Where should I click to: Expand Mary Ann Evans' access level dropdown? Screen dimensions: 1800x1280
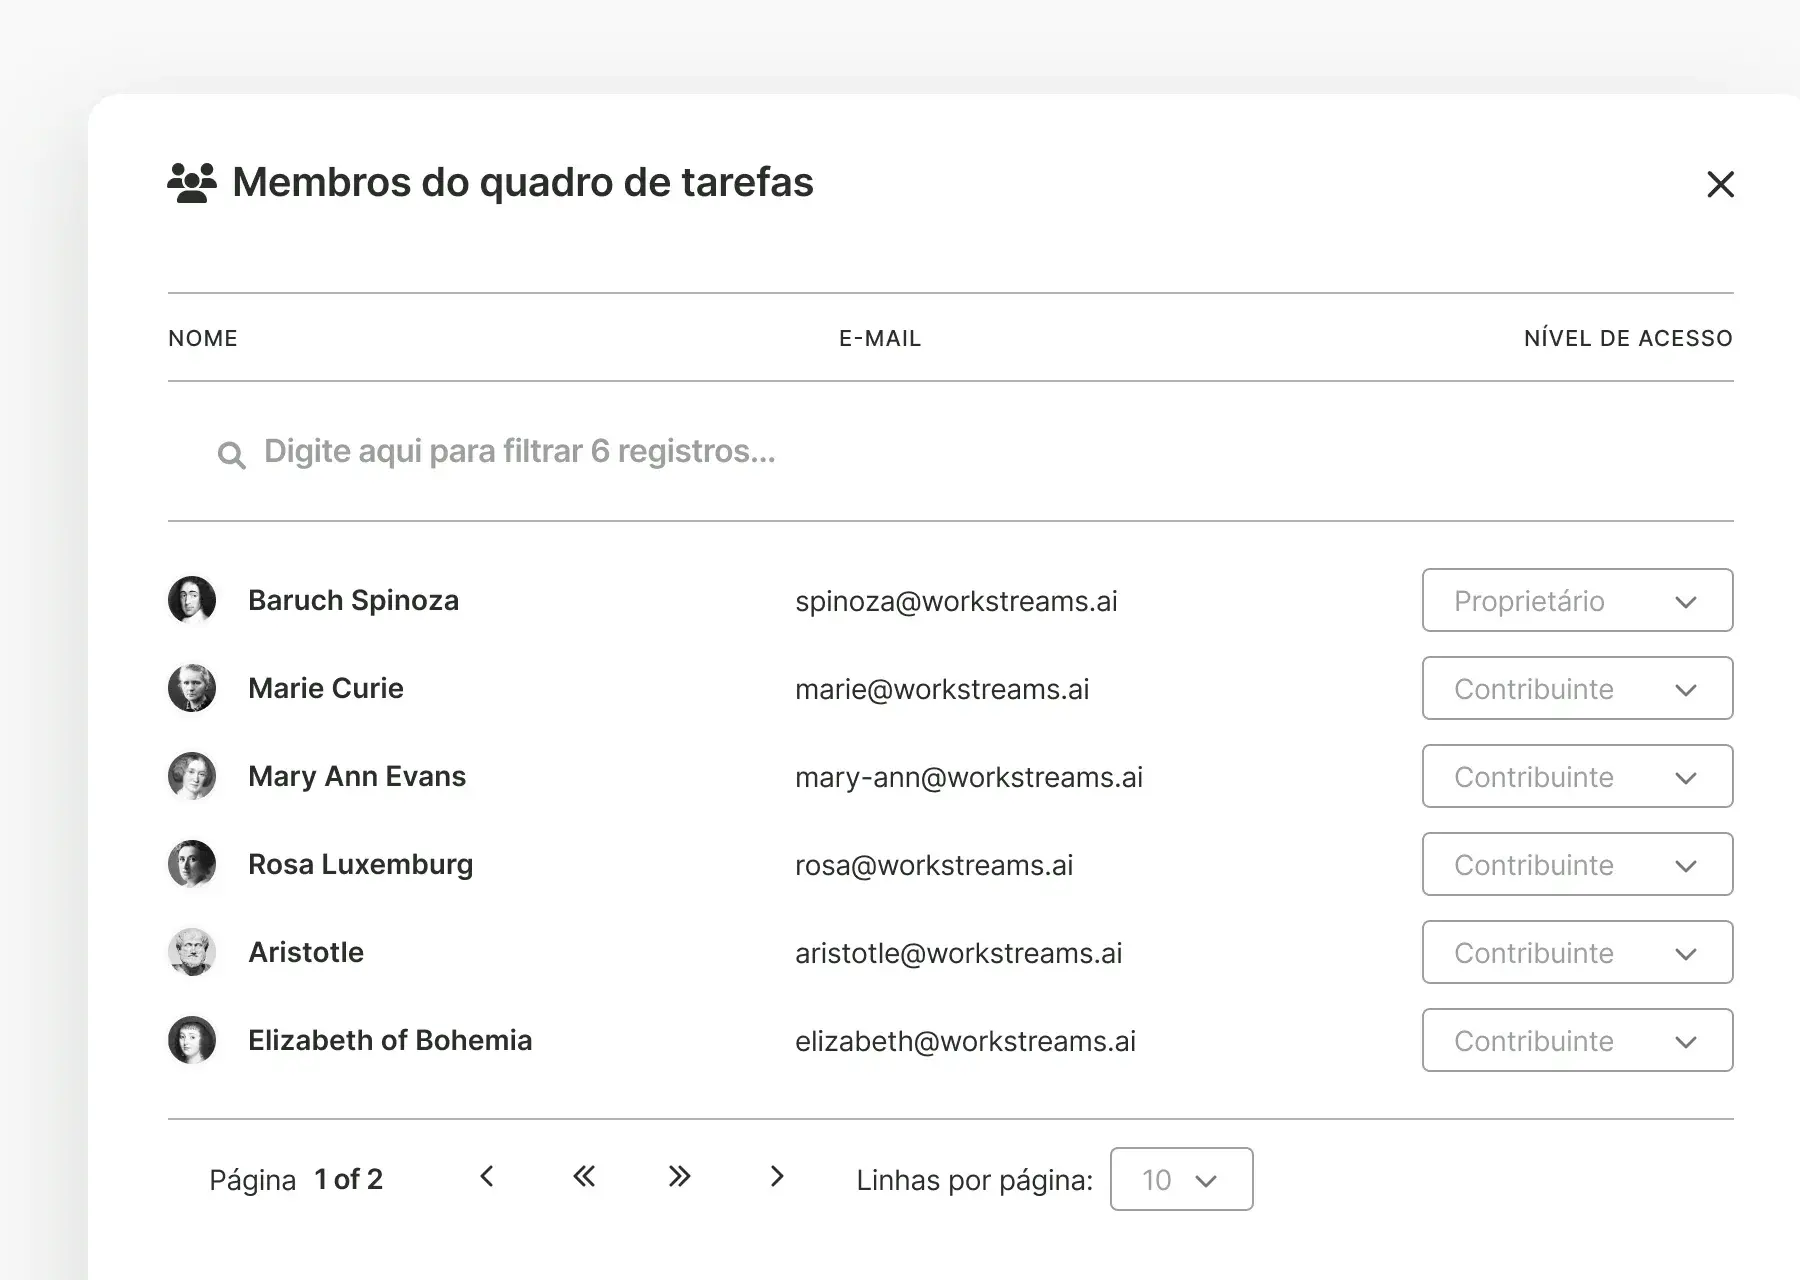(x=1577, y=776)
